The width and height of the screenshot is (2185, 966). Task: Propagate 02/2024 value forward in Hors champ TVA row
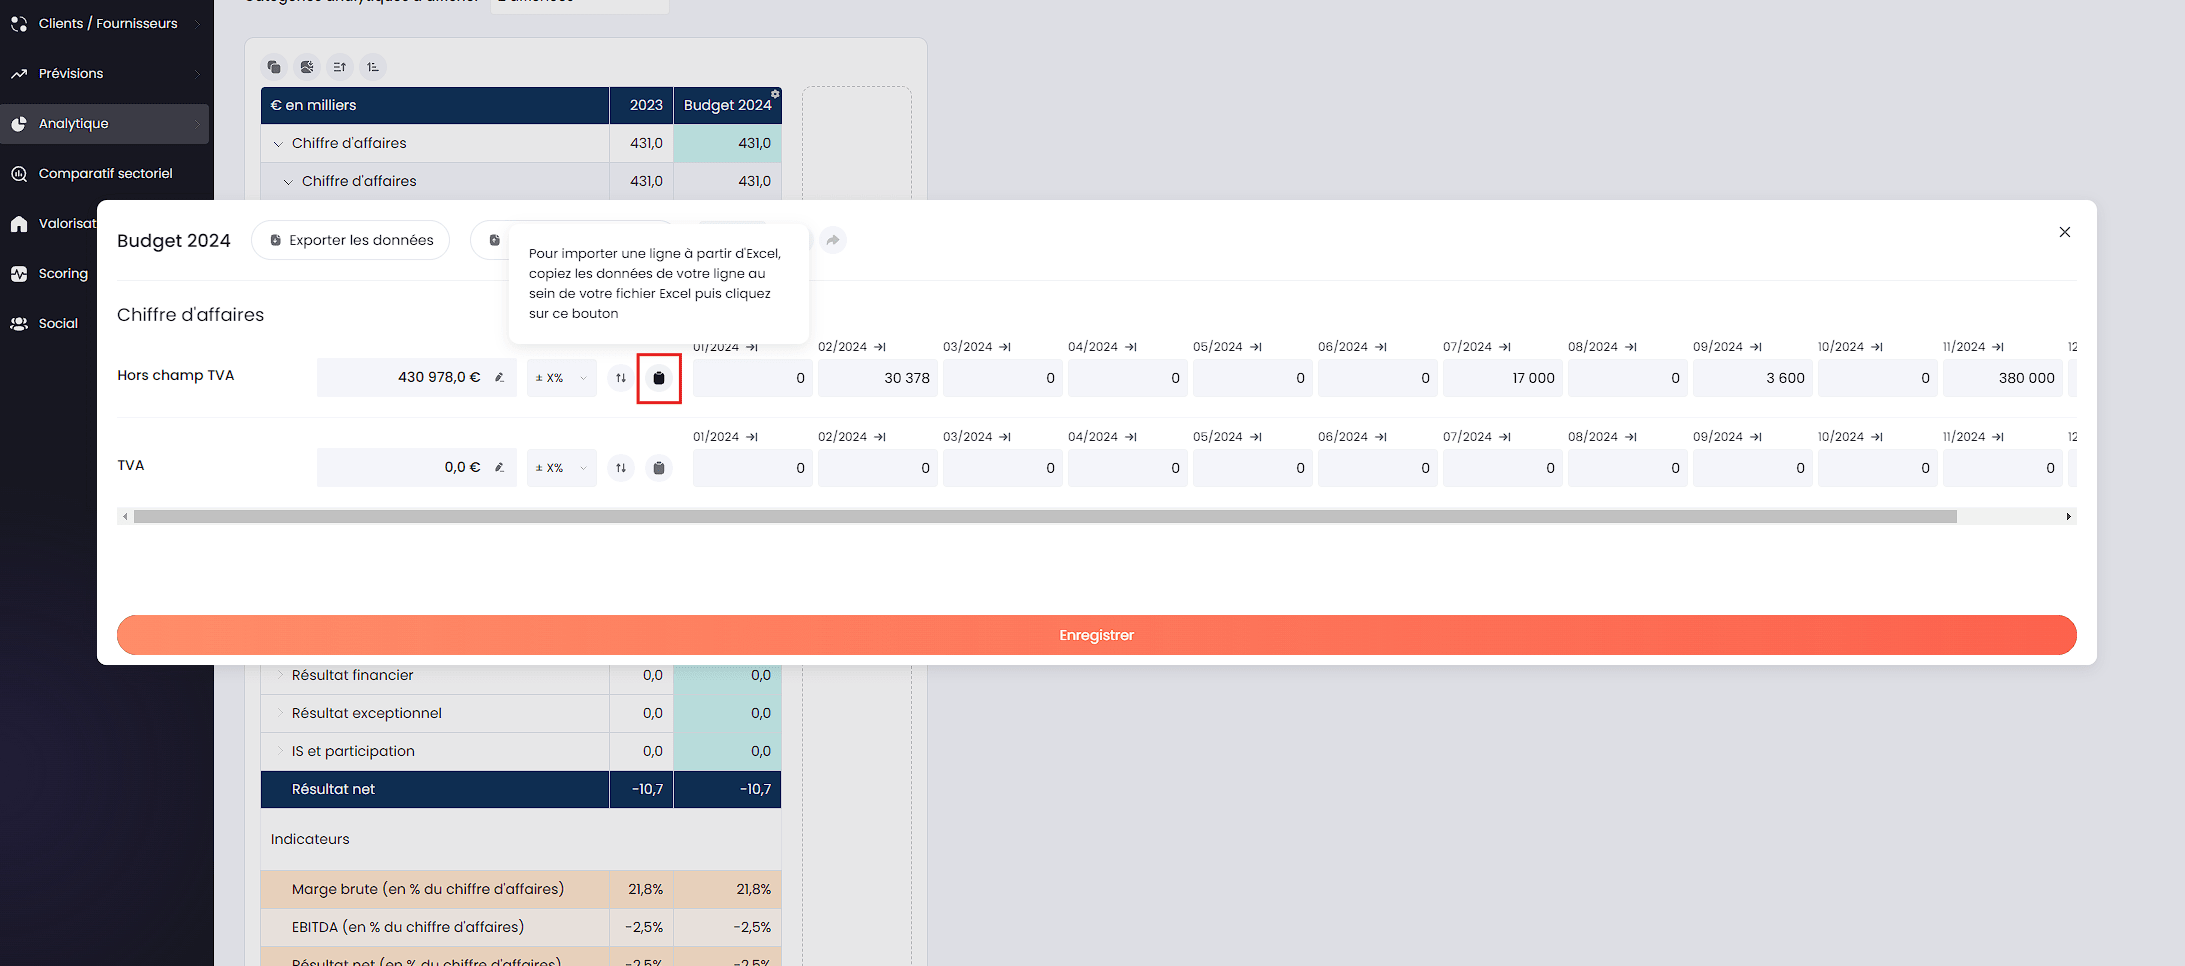tap(880, 347)
